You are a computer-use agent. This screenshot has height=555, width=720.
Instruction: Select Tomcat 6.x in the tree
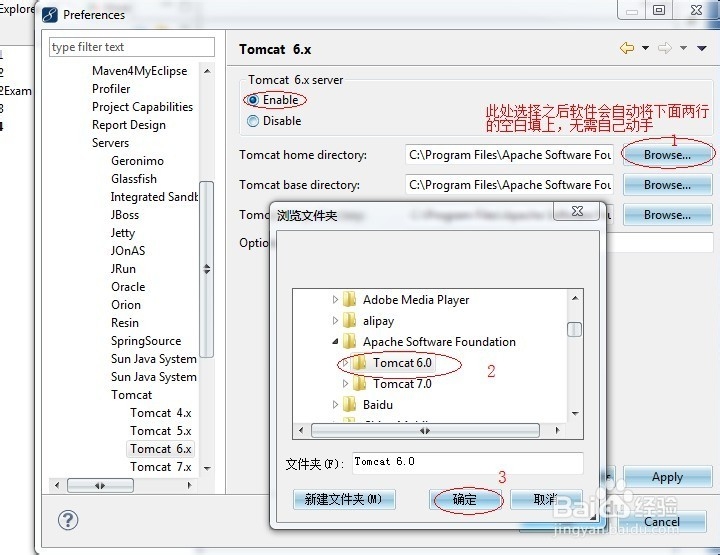160,448
